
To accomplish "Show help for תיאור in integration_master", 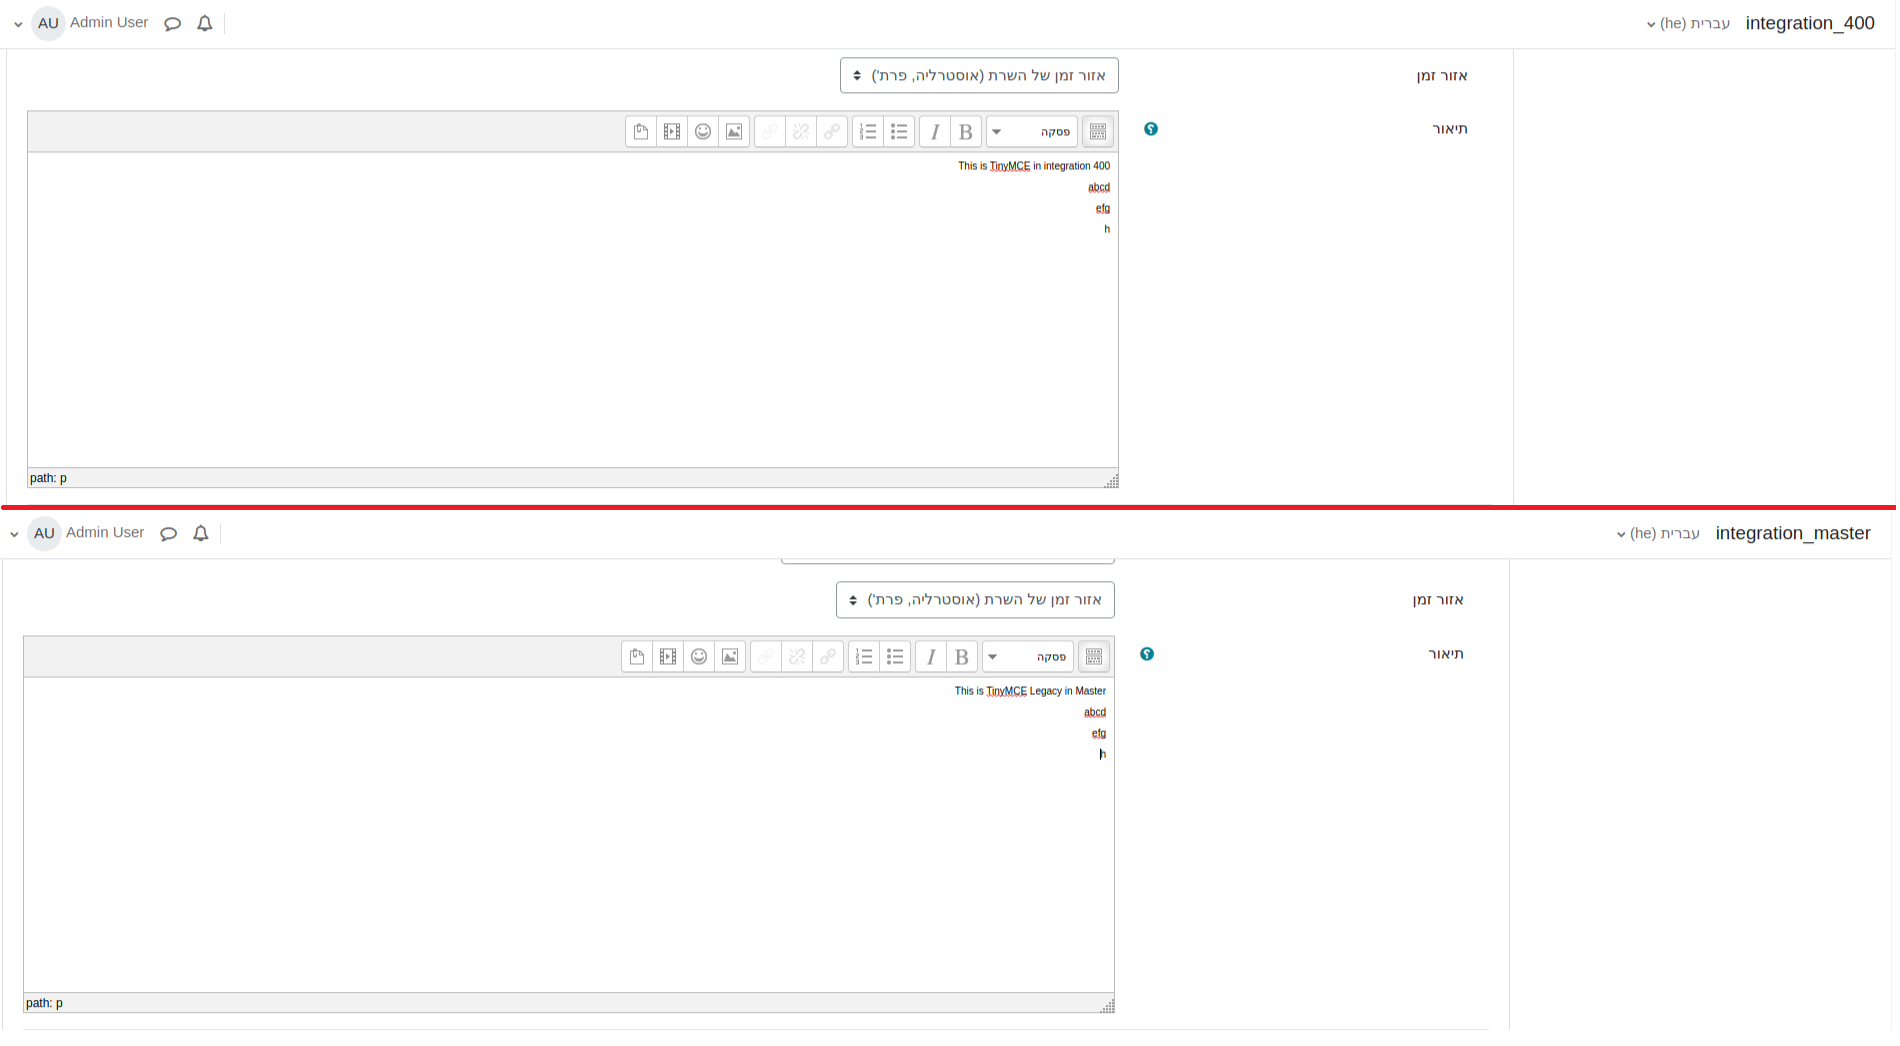I will pos(1147,654).
